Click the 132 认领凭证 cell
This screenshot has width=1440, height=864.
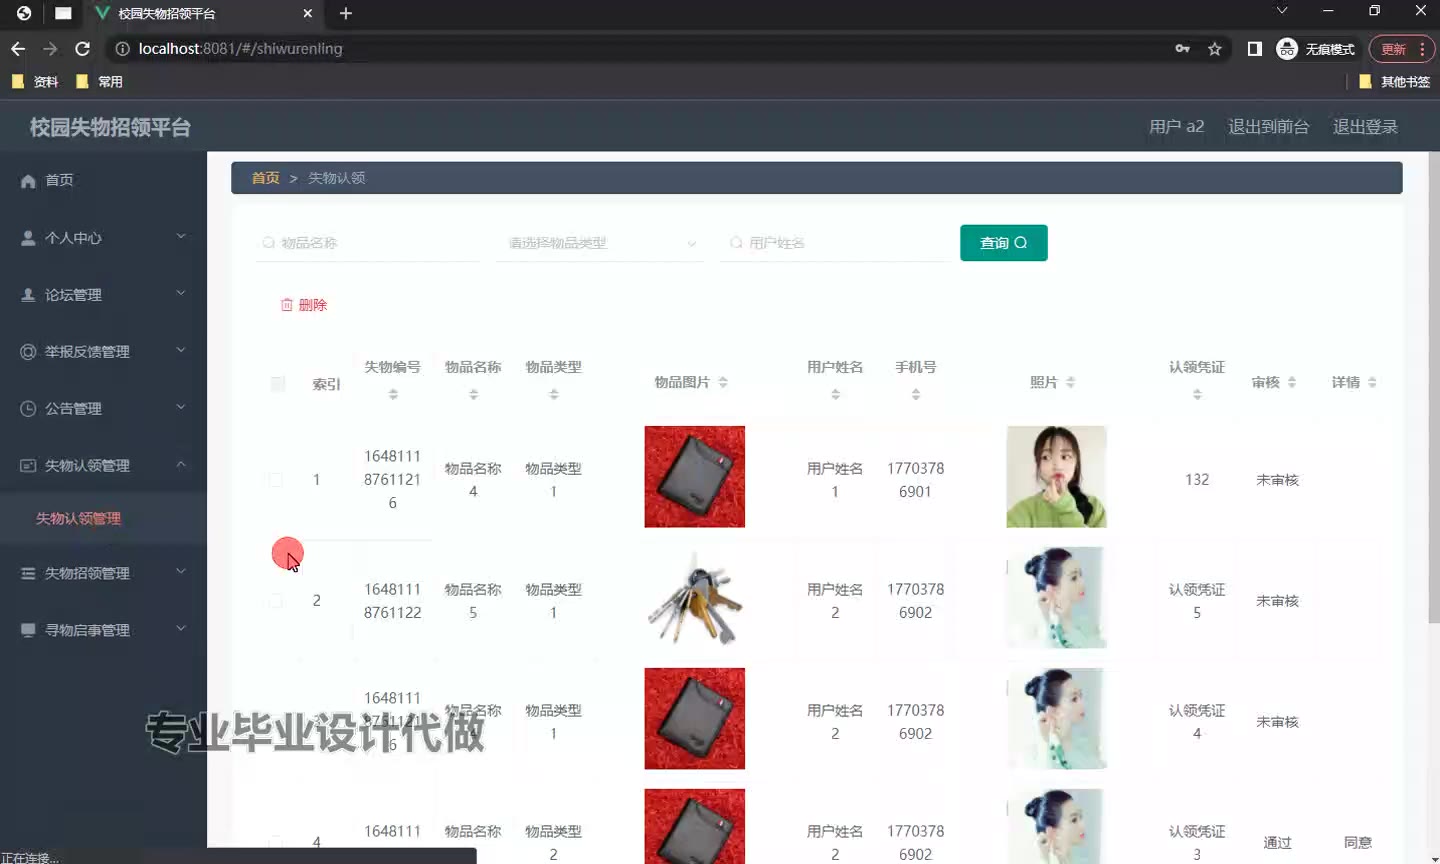coord(1197,480)
